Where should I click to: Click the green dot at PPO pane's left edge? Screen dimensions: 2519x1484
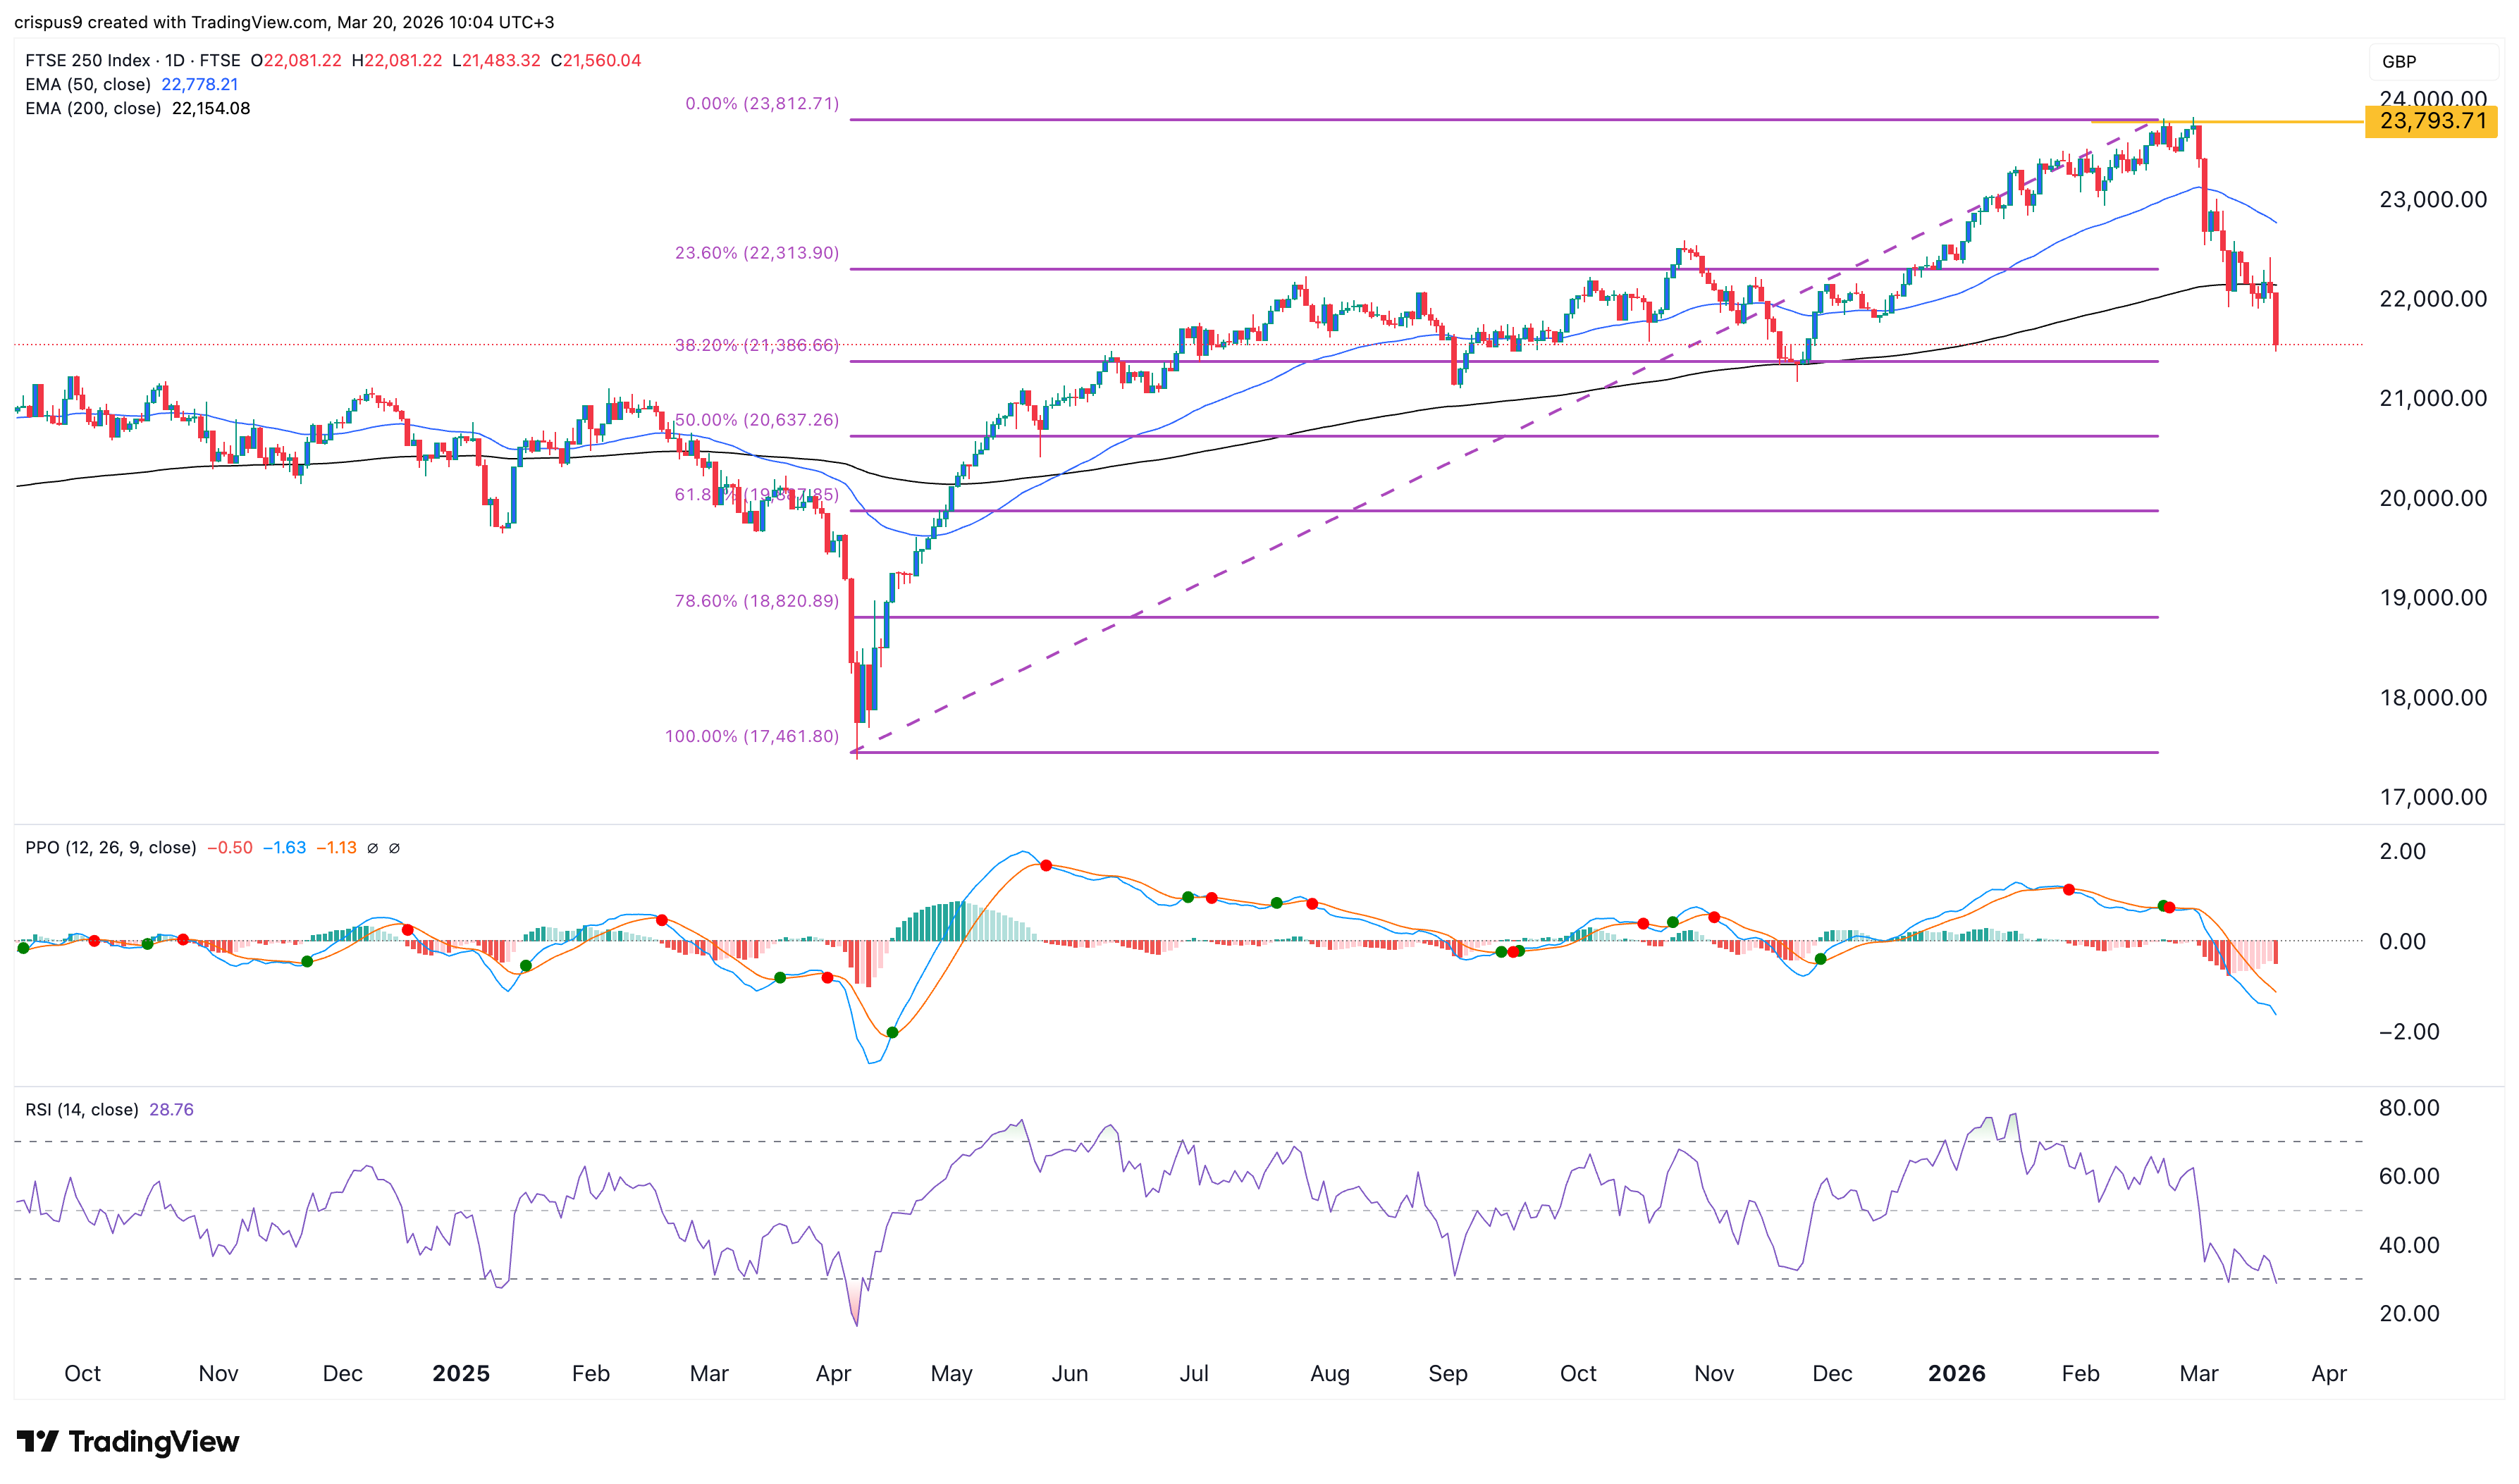click(23, 947)
